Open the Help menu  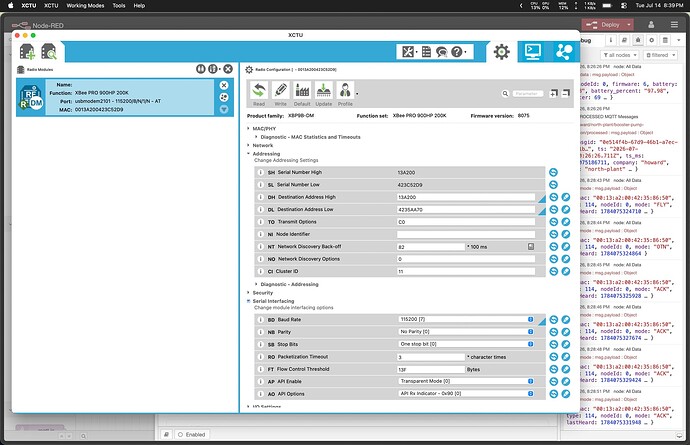click(139, 6)
